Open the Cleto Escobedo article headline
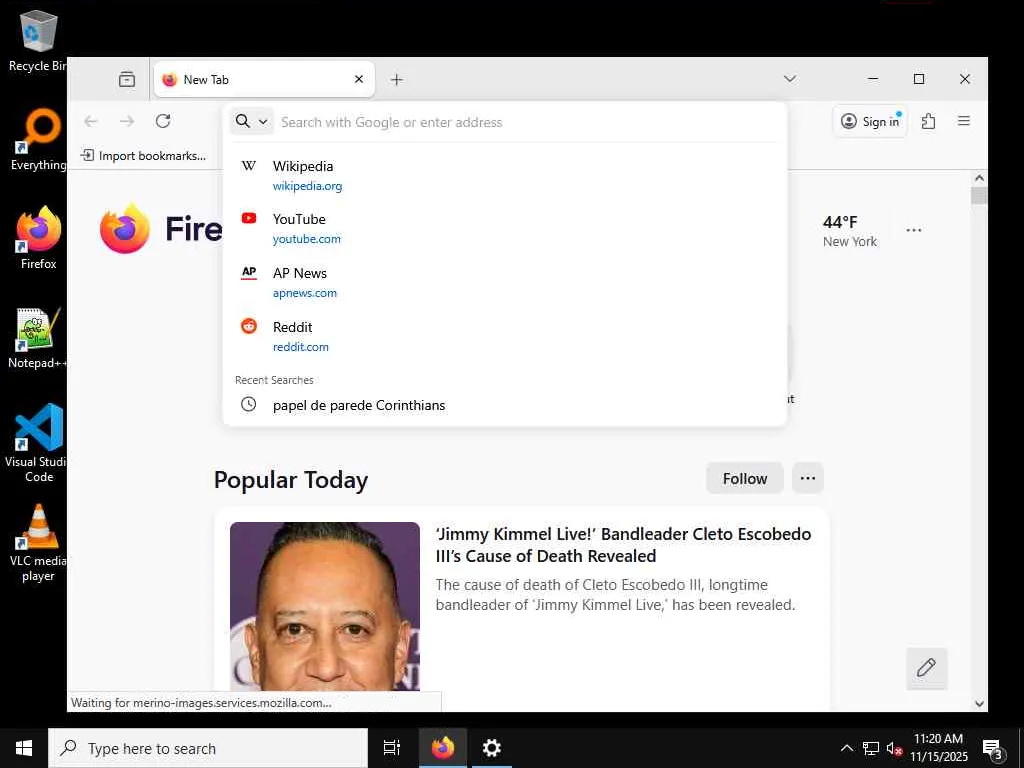This screenshot has height=768, width=1024. [623, 545]
